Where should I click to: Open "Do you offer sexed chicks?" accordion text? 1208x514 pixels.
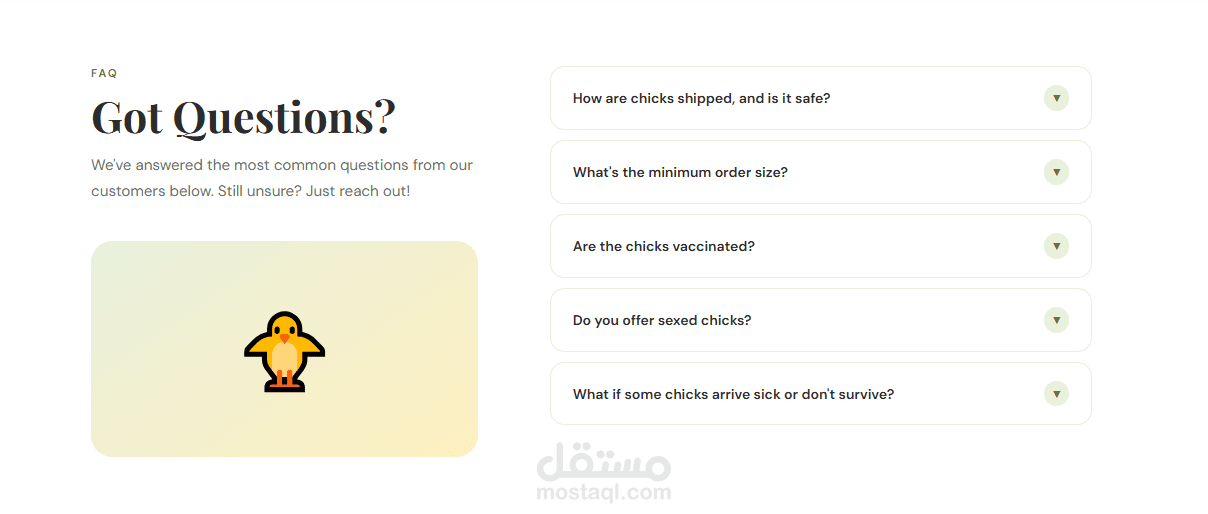(x=662, y=320)
